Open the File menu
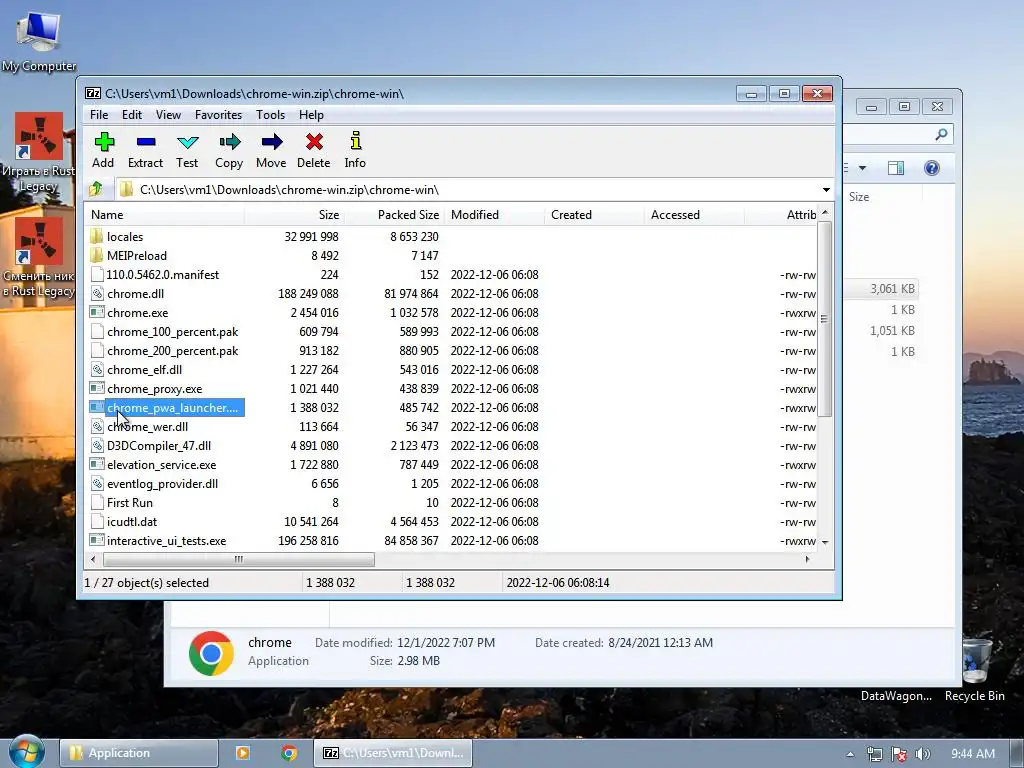Image resolution: width=1024 pixels, height=768 pixels. tap(99, 115)
